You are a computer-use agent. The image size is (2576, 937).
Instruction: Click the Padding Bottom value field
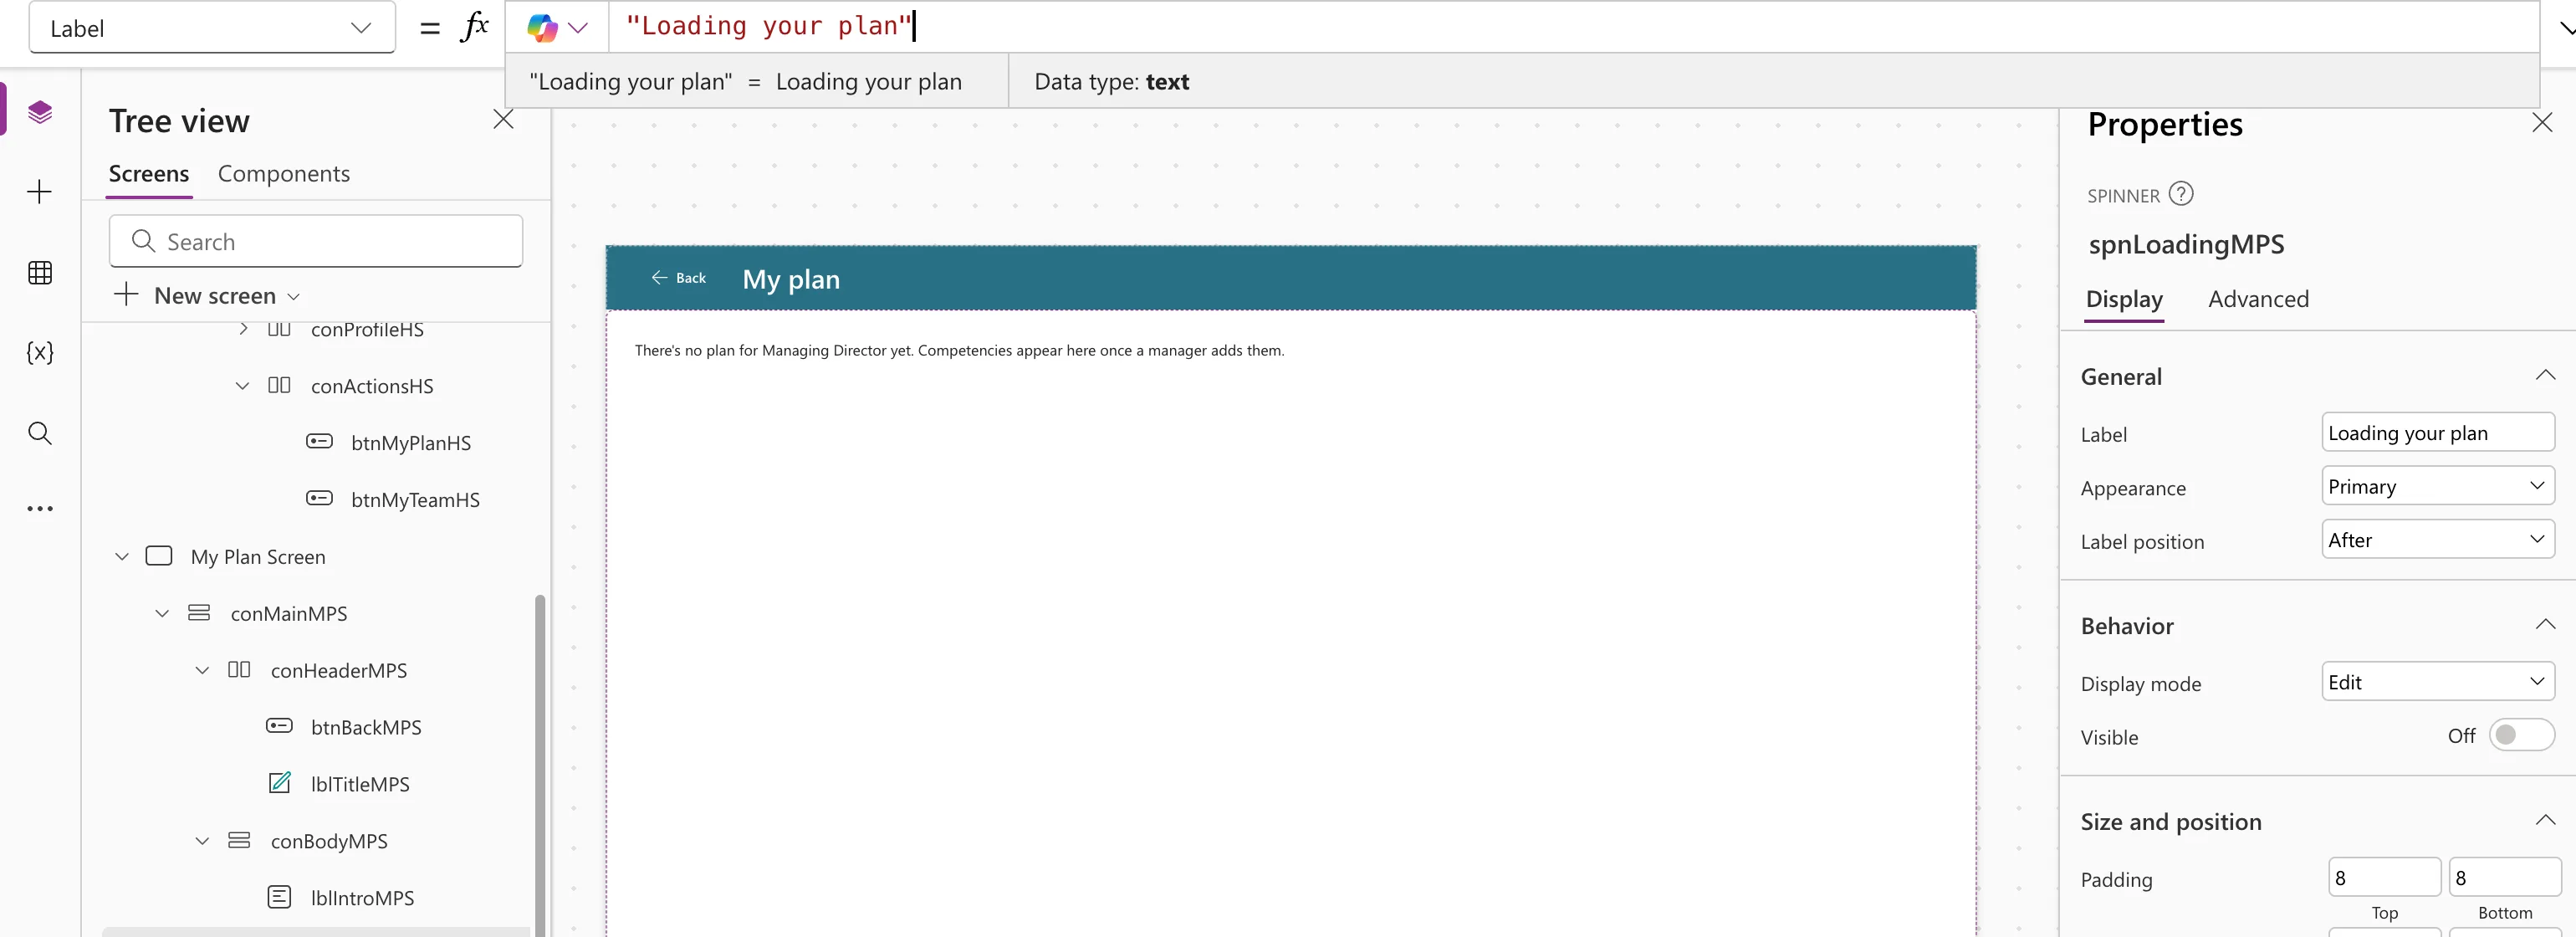(x=2504, y=878)
